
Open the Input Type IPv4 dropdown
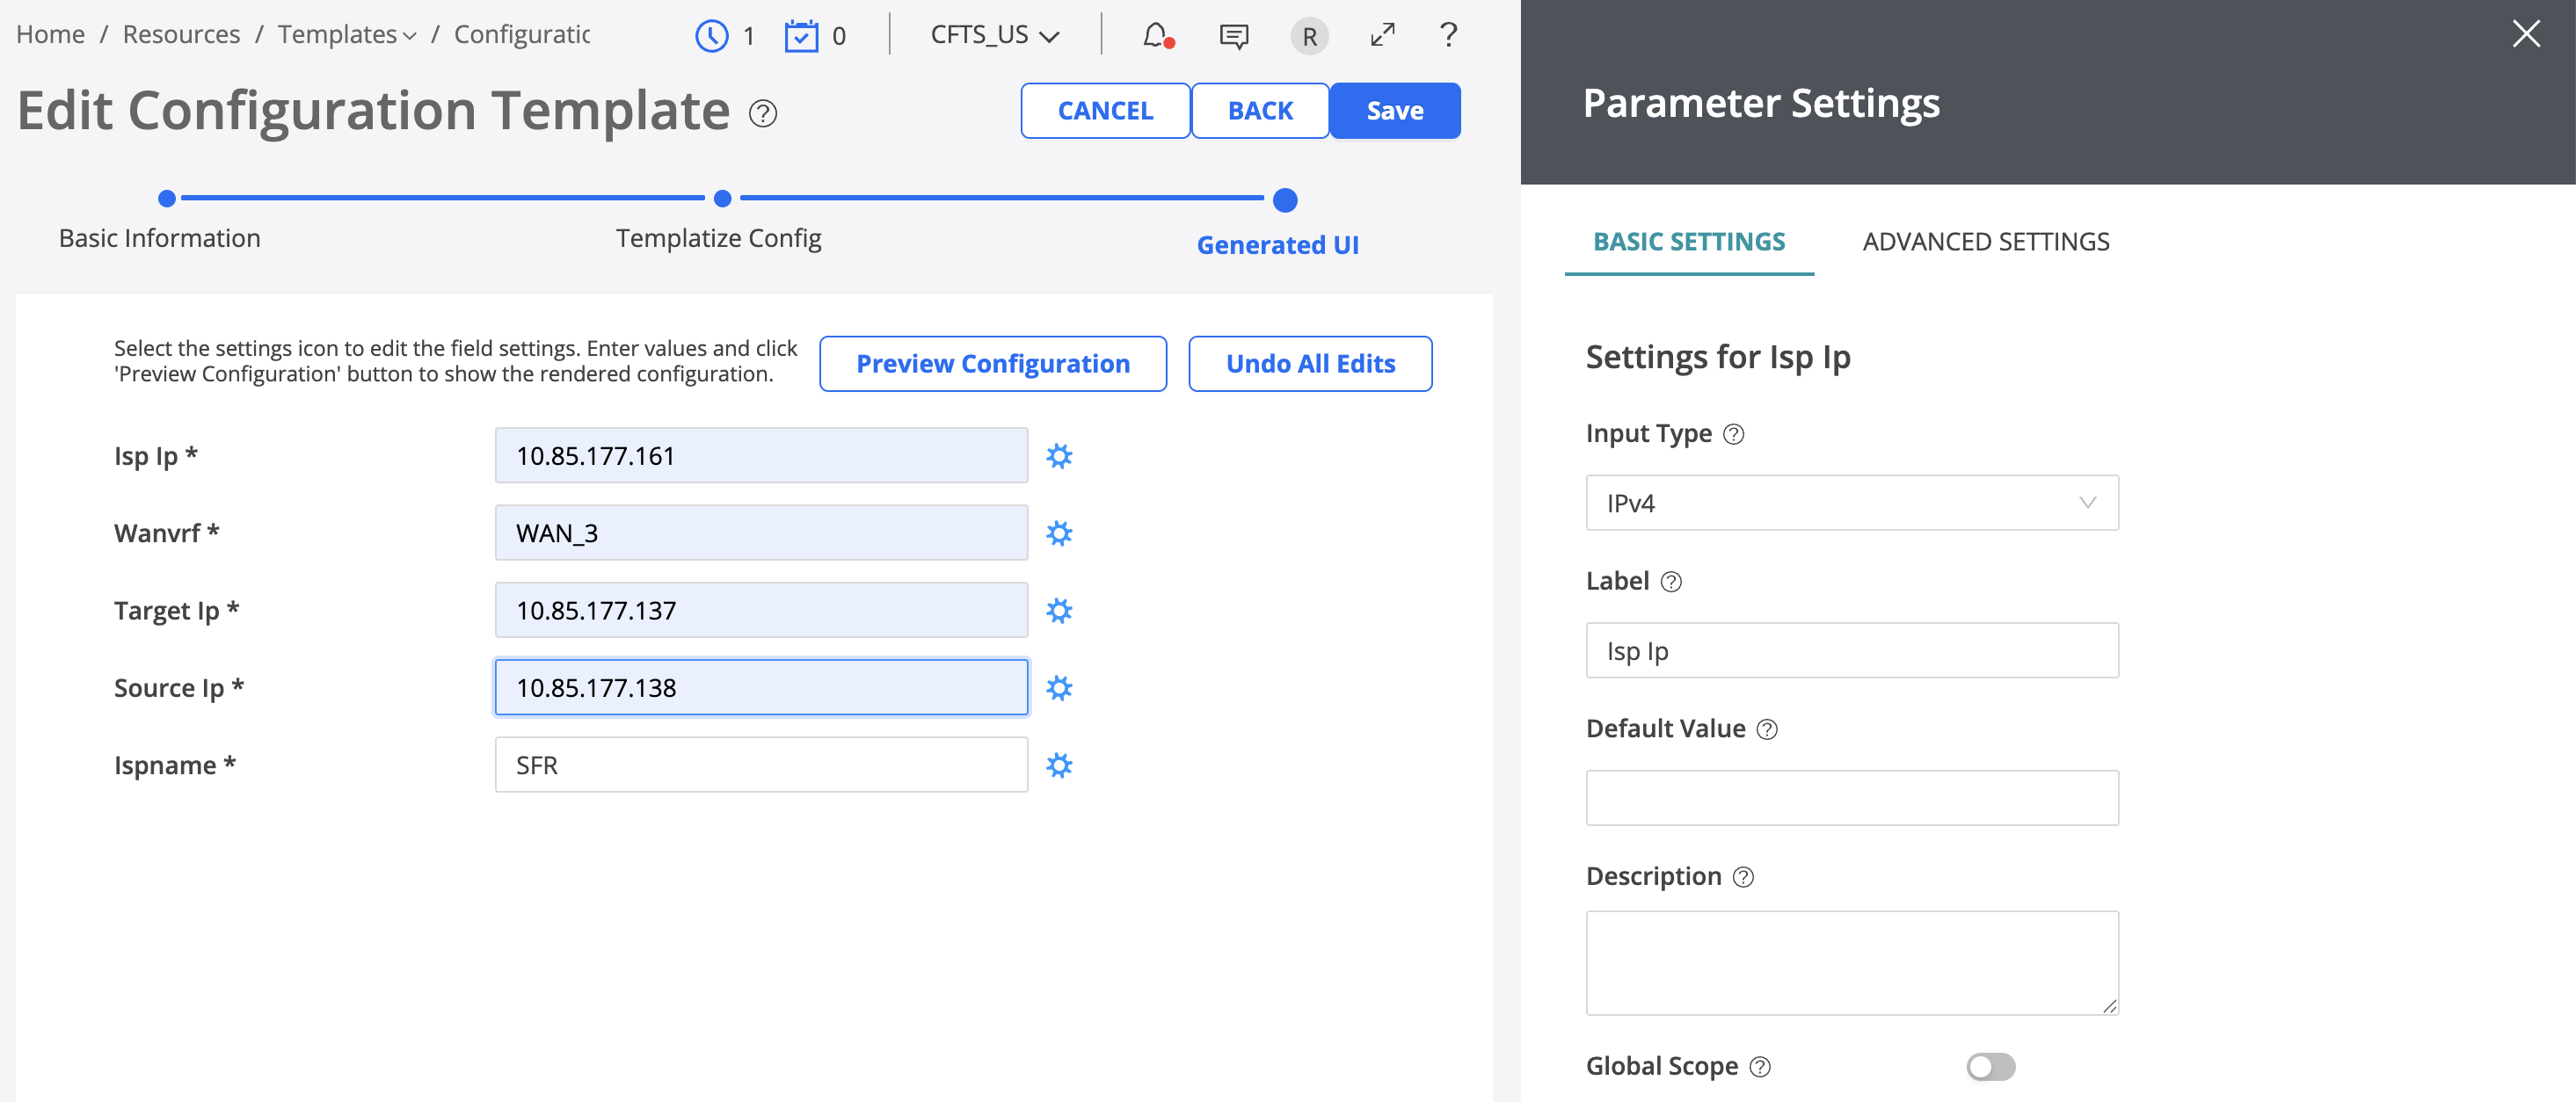tap(1852, 503)
